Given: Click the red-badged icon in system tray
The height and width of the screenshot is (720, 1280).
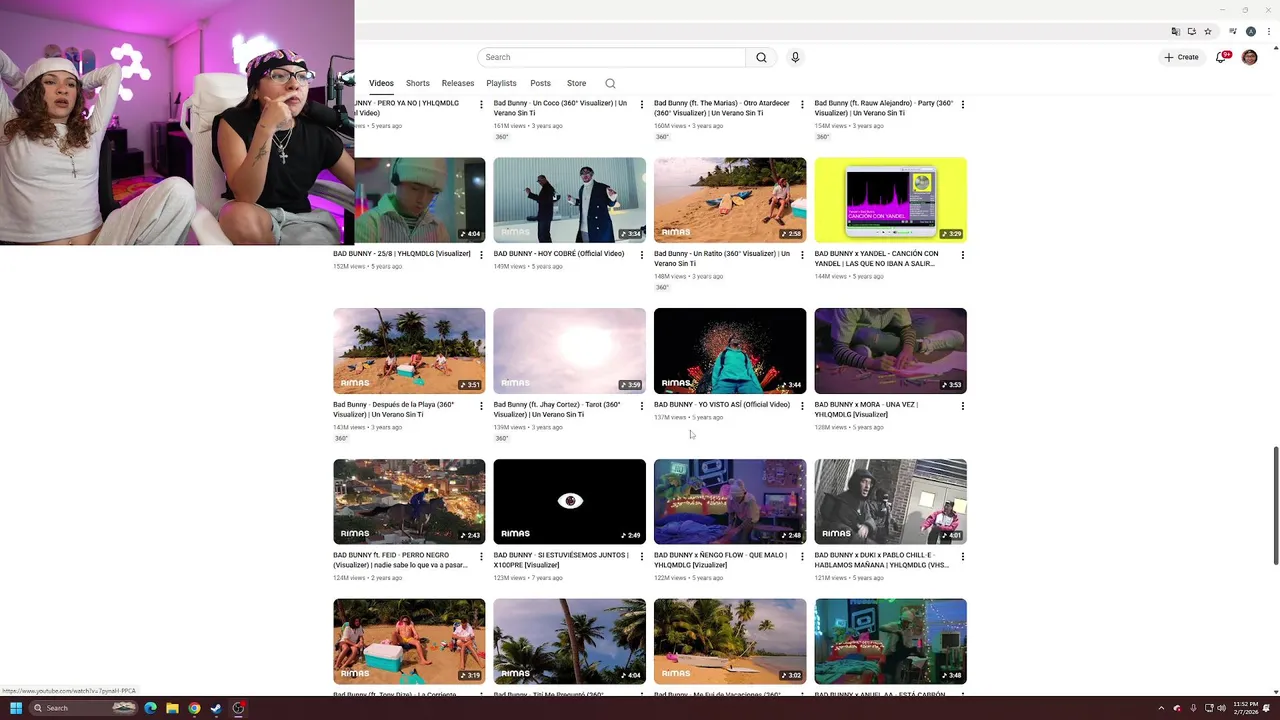Looking at the screenshot, I should click(x=1177, y=708).
